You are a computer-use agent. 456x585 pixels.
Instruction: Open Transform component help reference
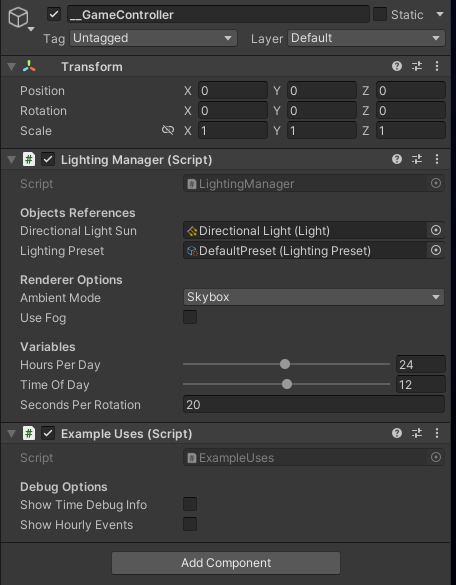(397, 66)
